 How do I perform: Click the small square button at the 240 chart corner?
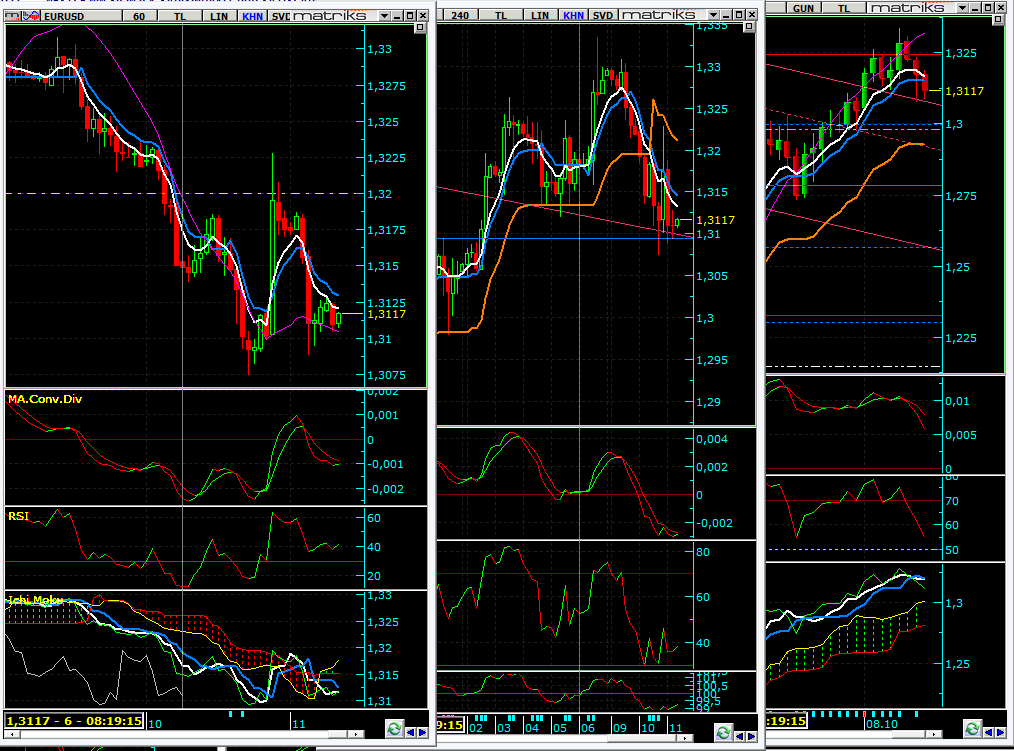pos(749,27)
